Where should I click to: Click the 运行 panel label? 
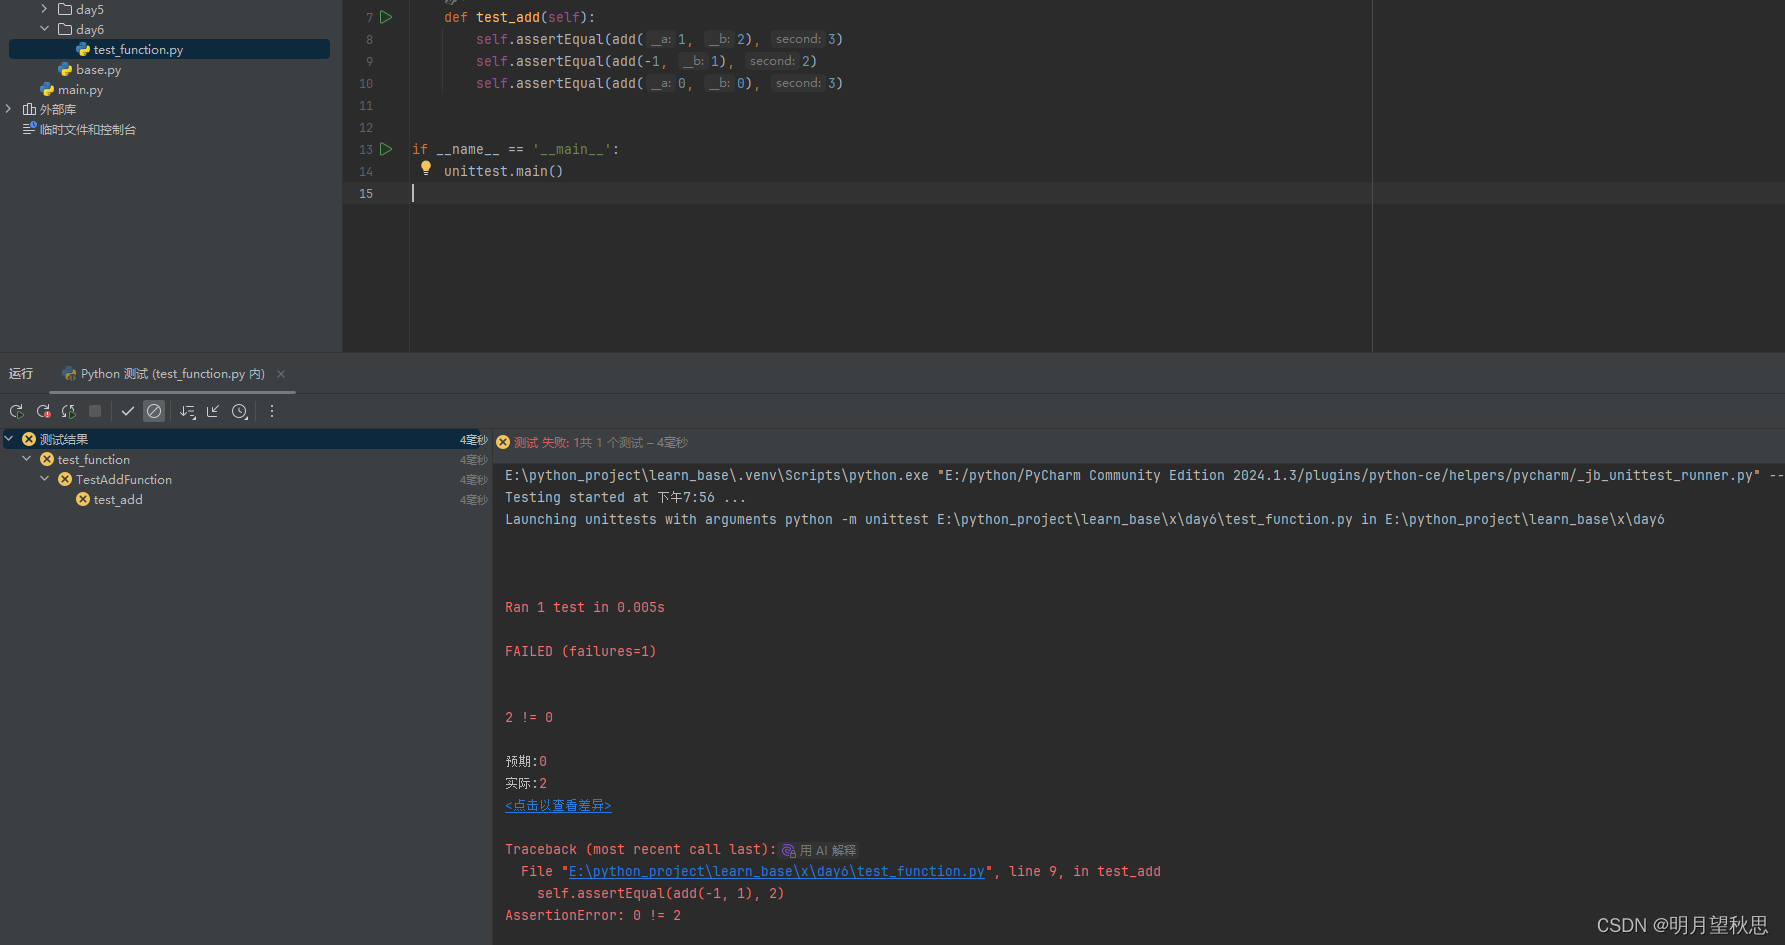21,374
